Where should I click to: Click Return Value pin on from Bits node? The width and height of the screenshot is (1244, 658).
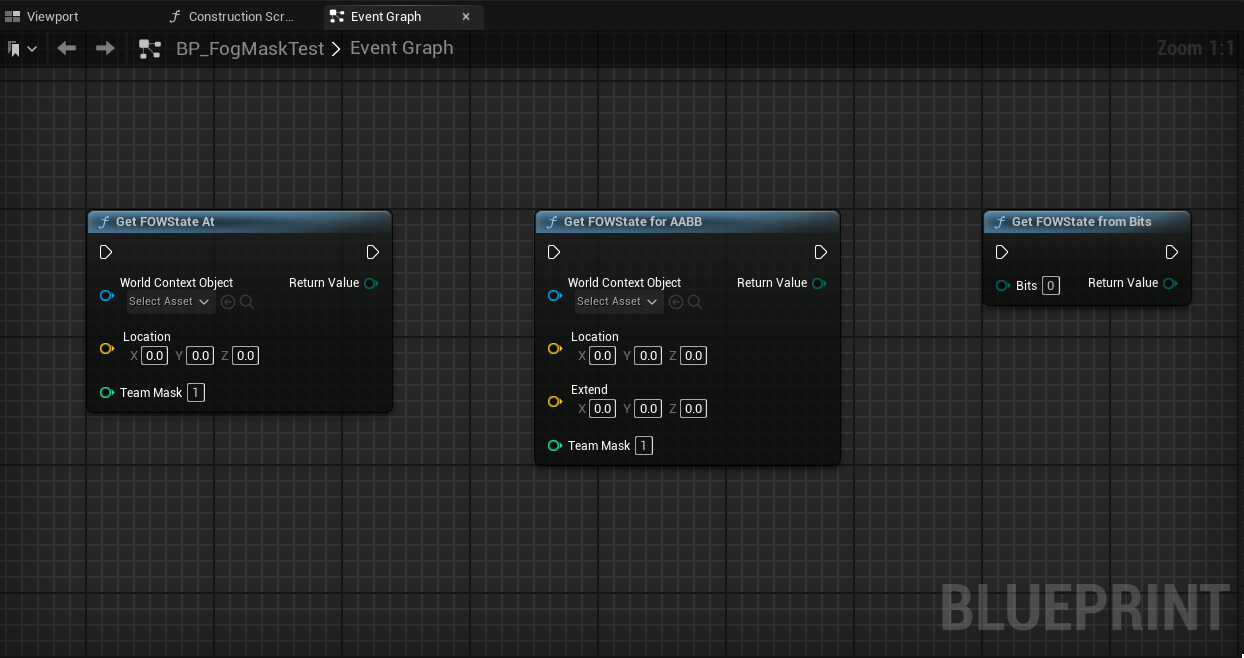click(1170, 283)
